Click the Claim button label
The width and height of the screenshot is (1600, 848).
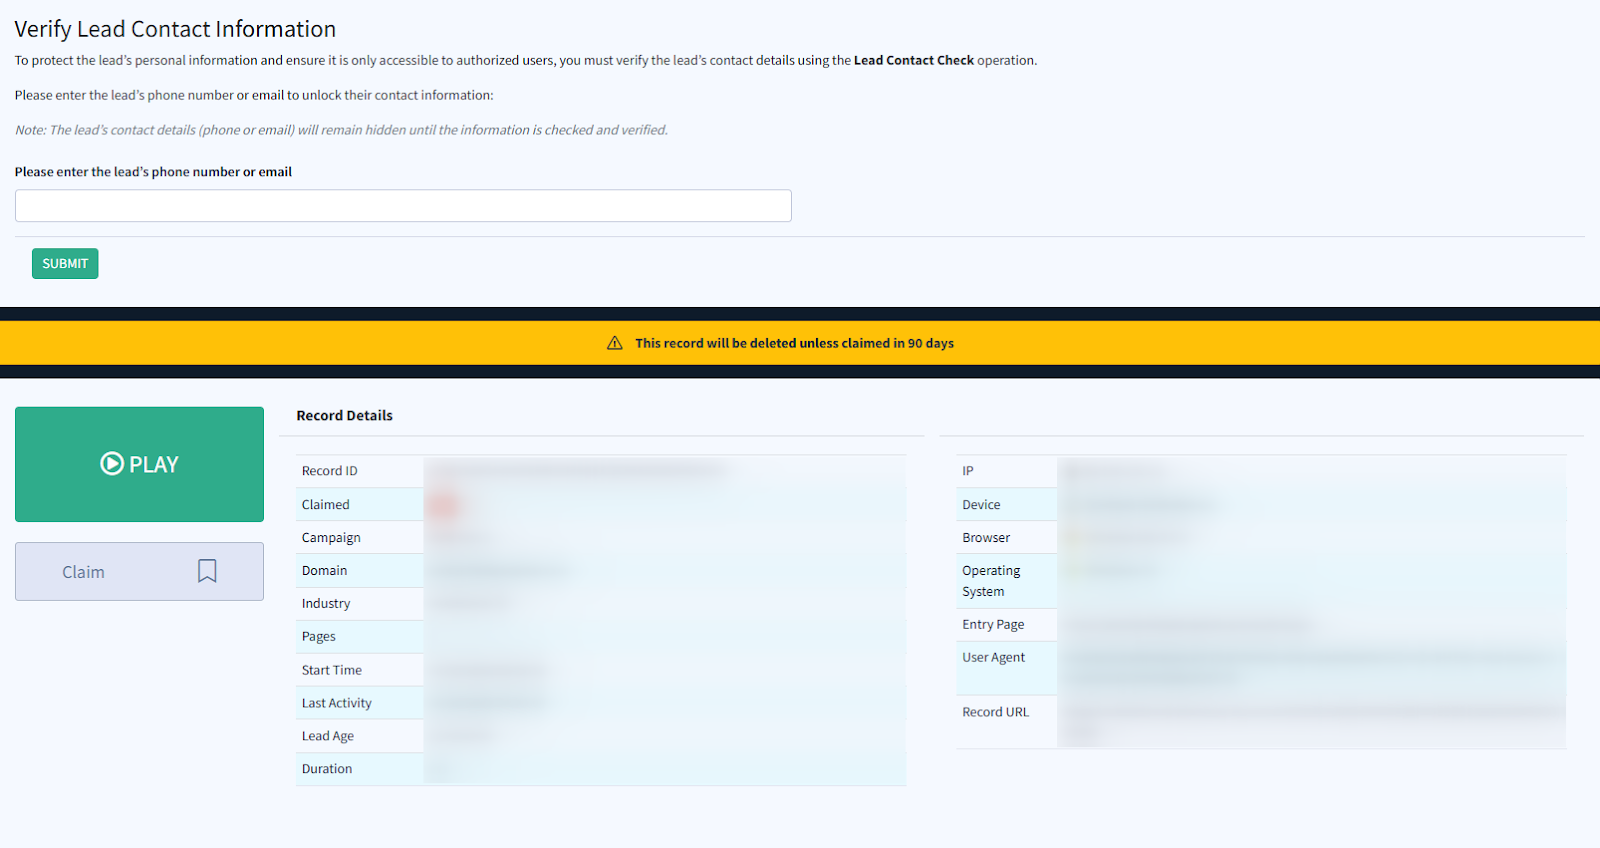click(x=83, y=572)
